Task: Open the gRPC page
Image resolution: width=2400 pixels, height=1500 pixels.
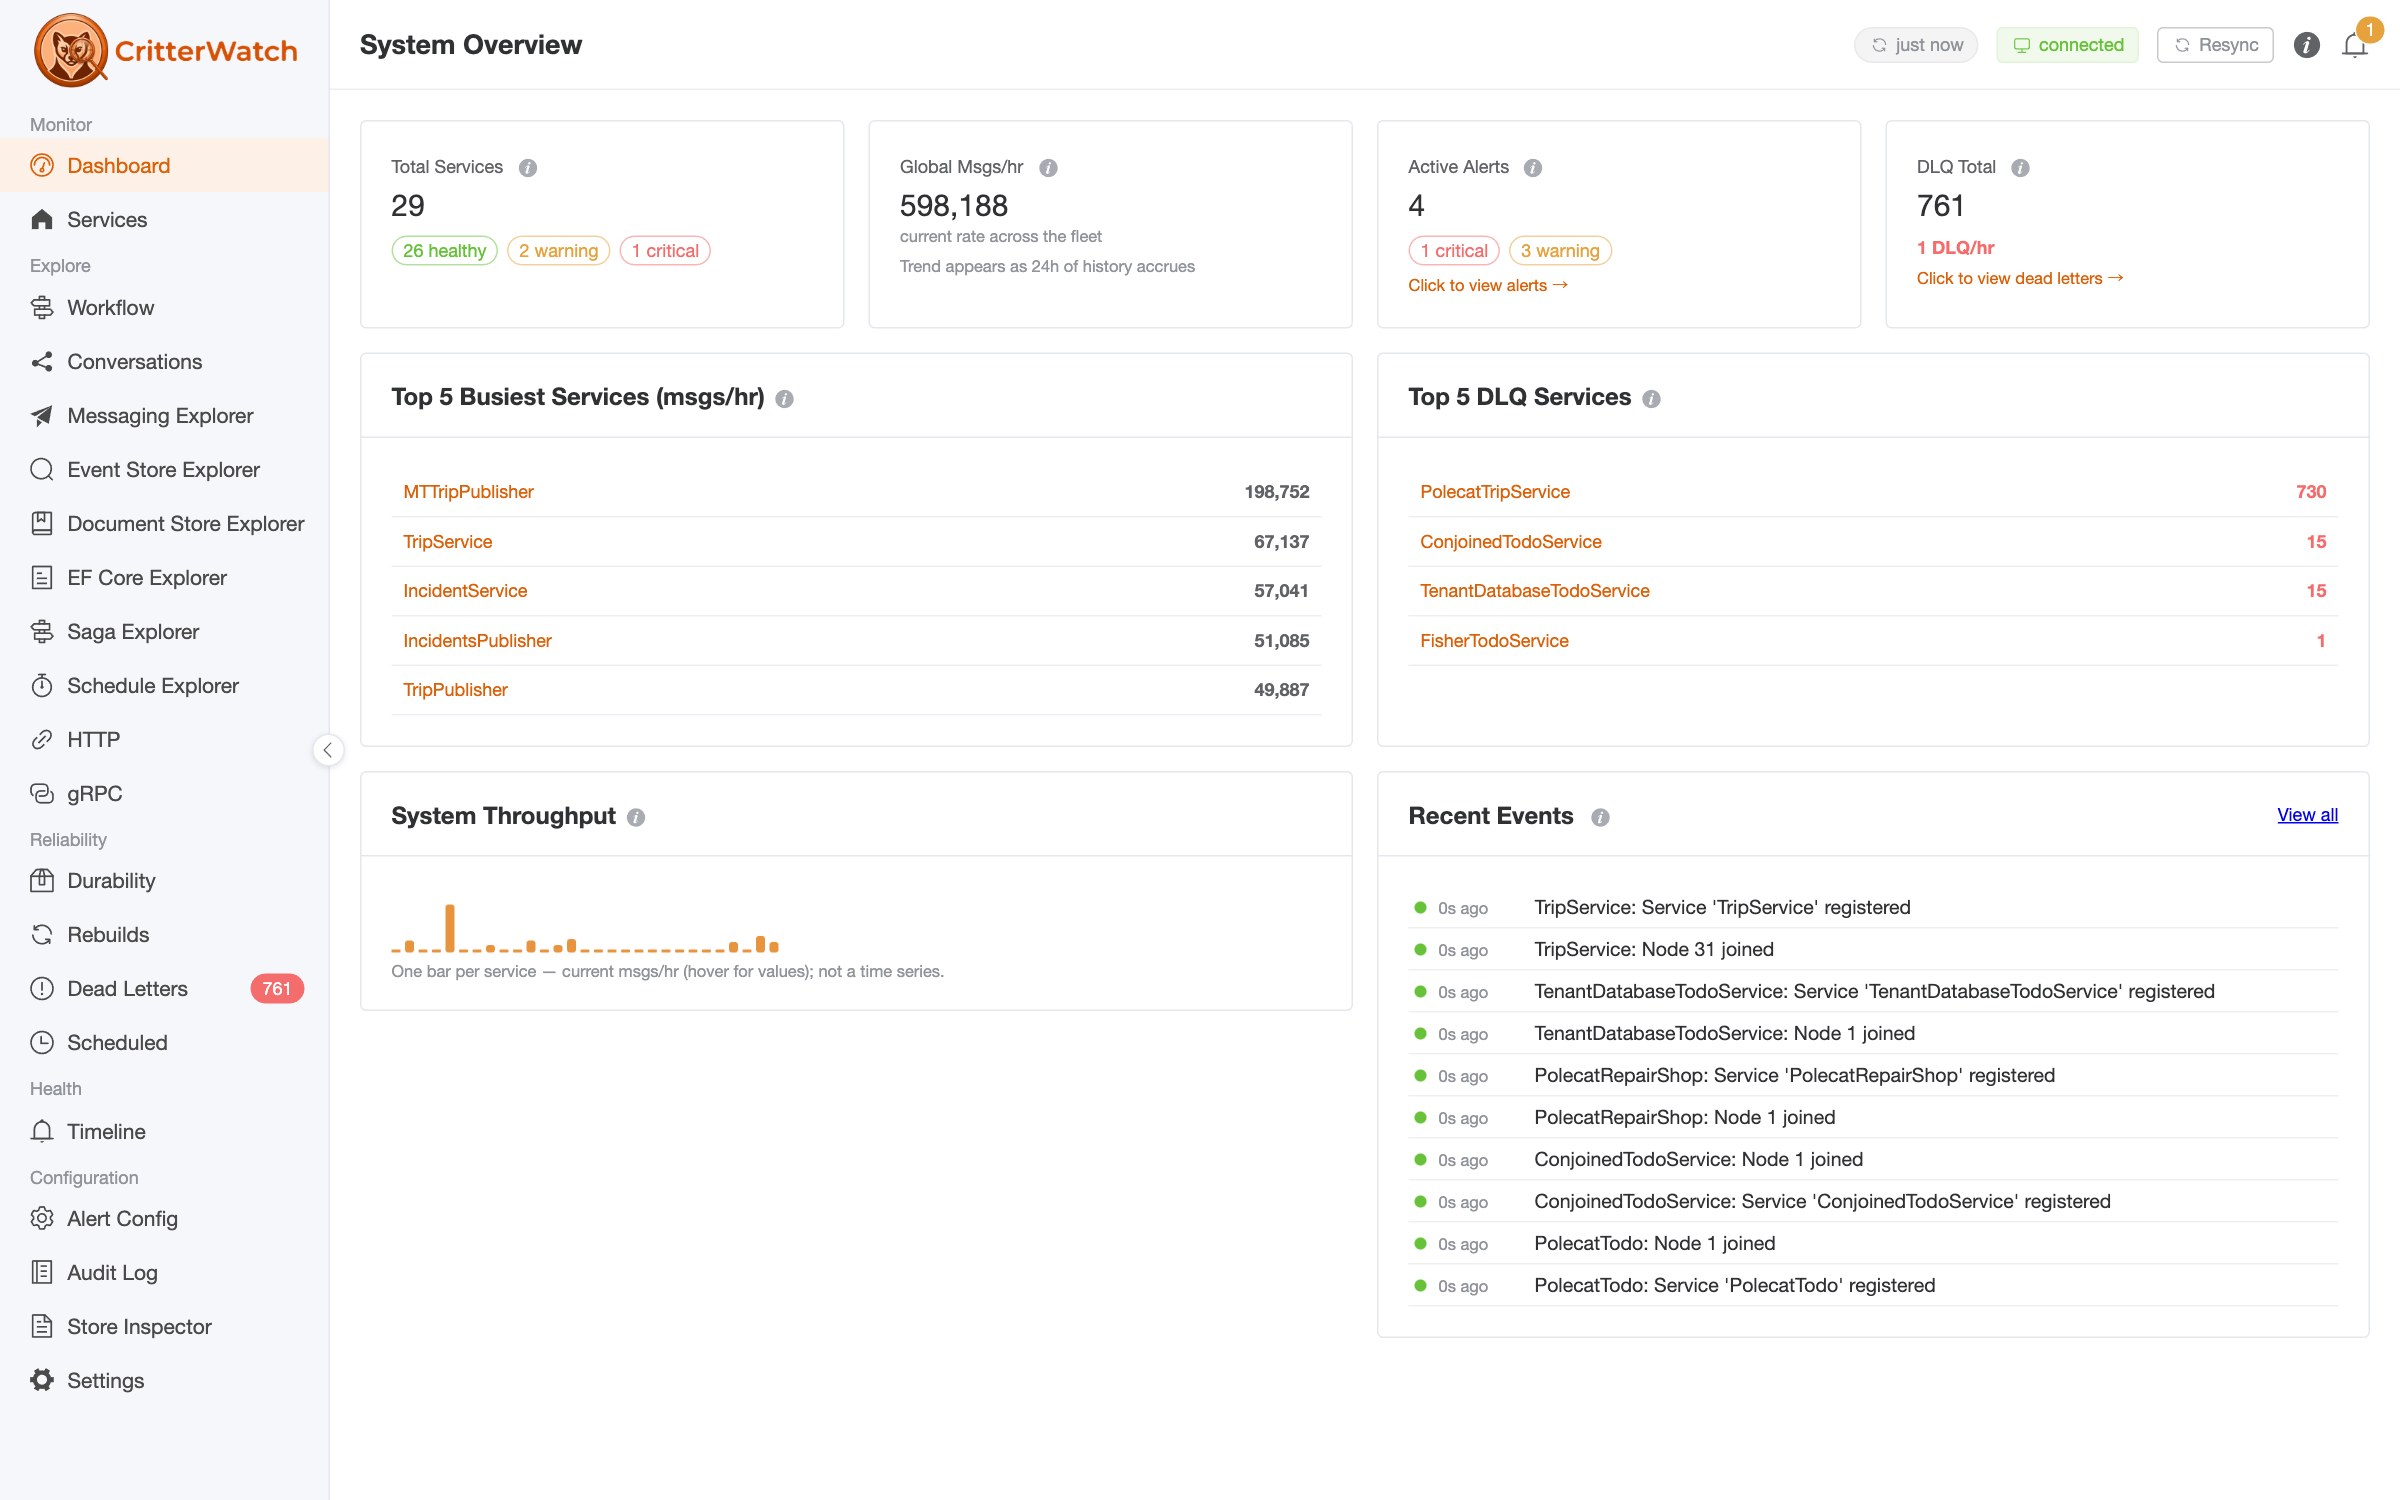Action: pos(165,794)
